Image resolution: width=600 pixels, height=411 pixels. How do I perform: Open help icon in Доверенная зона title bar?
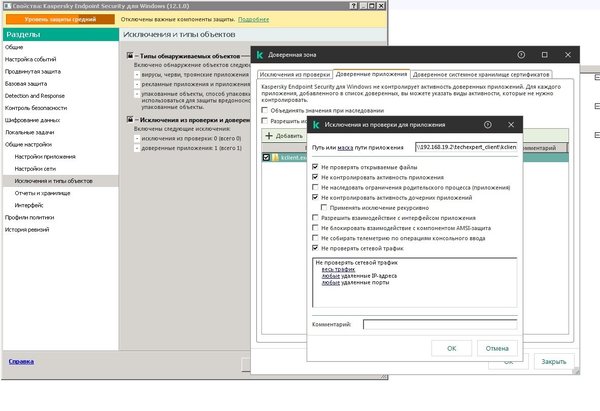click(x=521, y=55)
